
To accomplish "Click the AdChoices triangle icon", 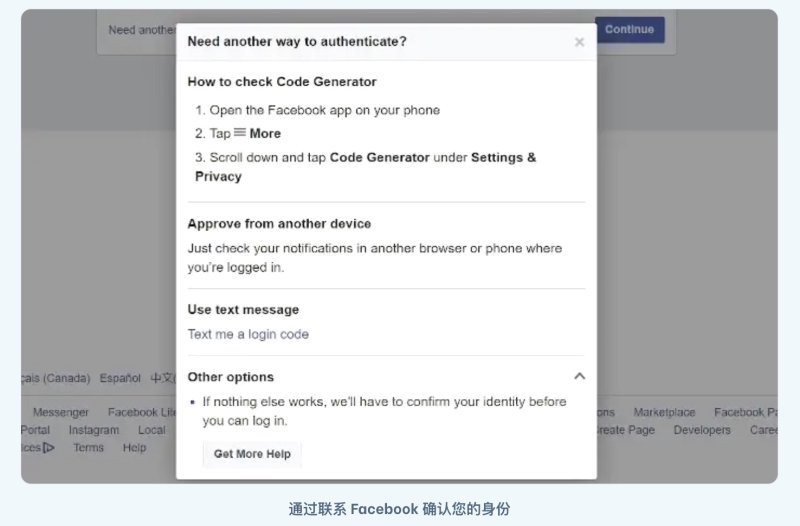I will (x=49, y=448).
